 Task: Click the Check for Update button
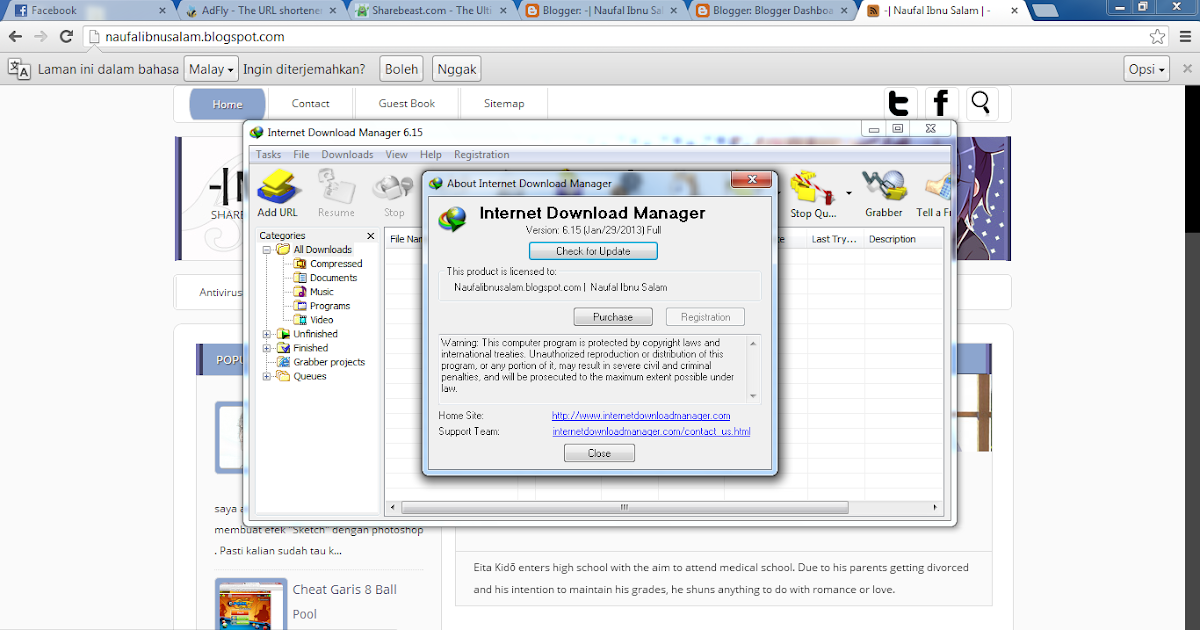click(593, 251)
